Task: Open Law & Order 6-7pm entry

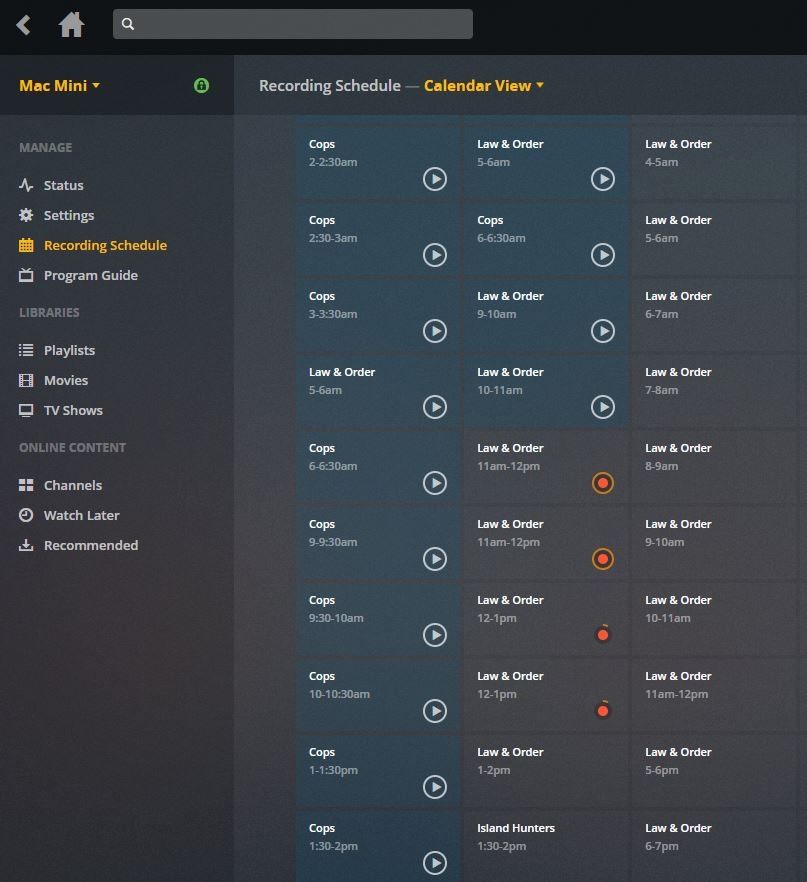Action: [714, 845]
